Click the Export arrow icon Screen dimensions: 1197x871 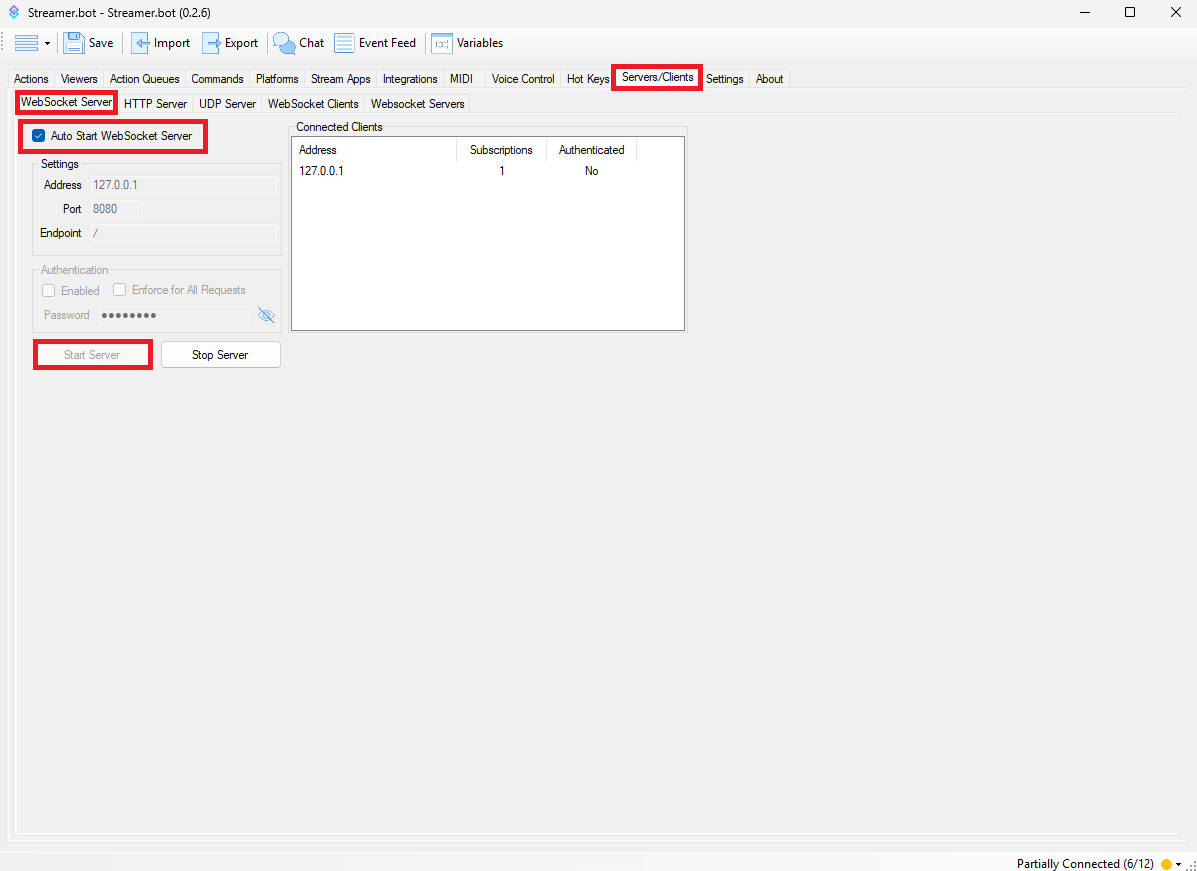[x=212, y=43]
